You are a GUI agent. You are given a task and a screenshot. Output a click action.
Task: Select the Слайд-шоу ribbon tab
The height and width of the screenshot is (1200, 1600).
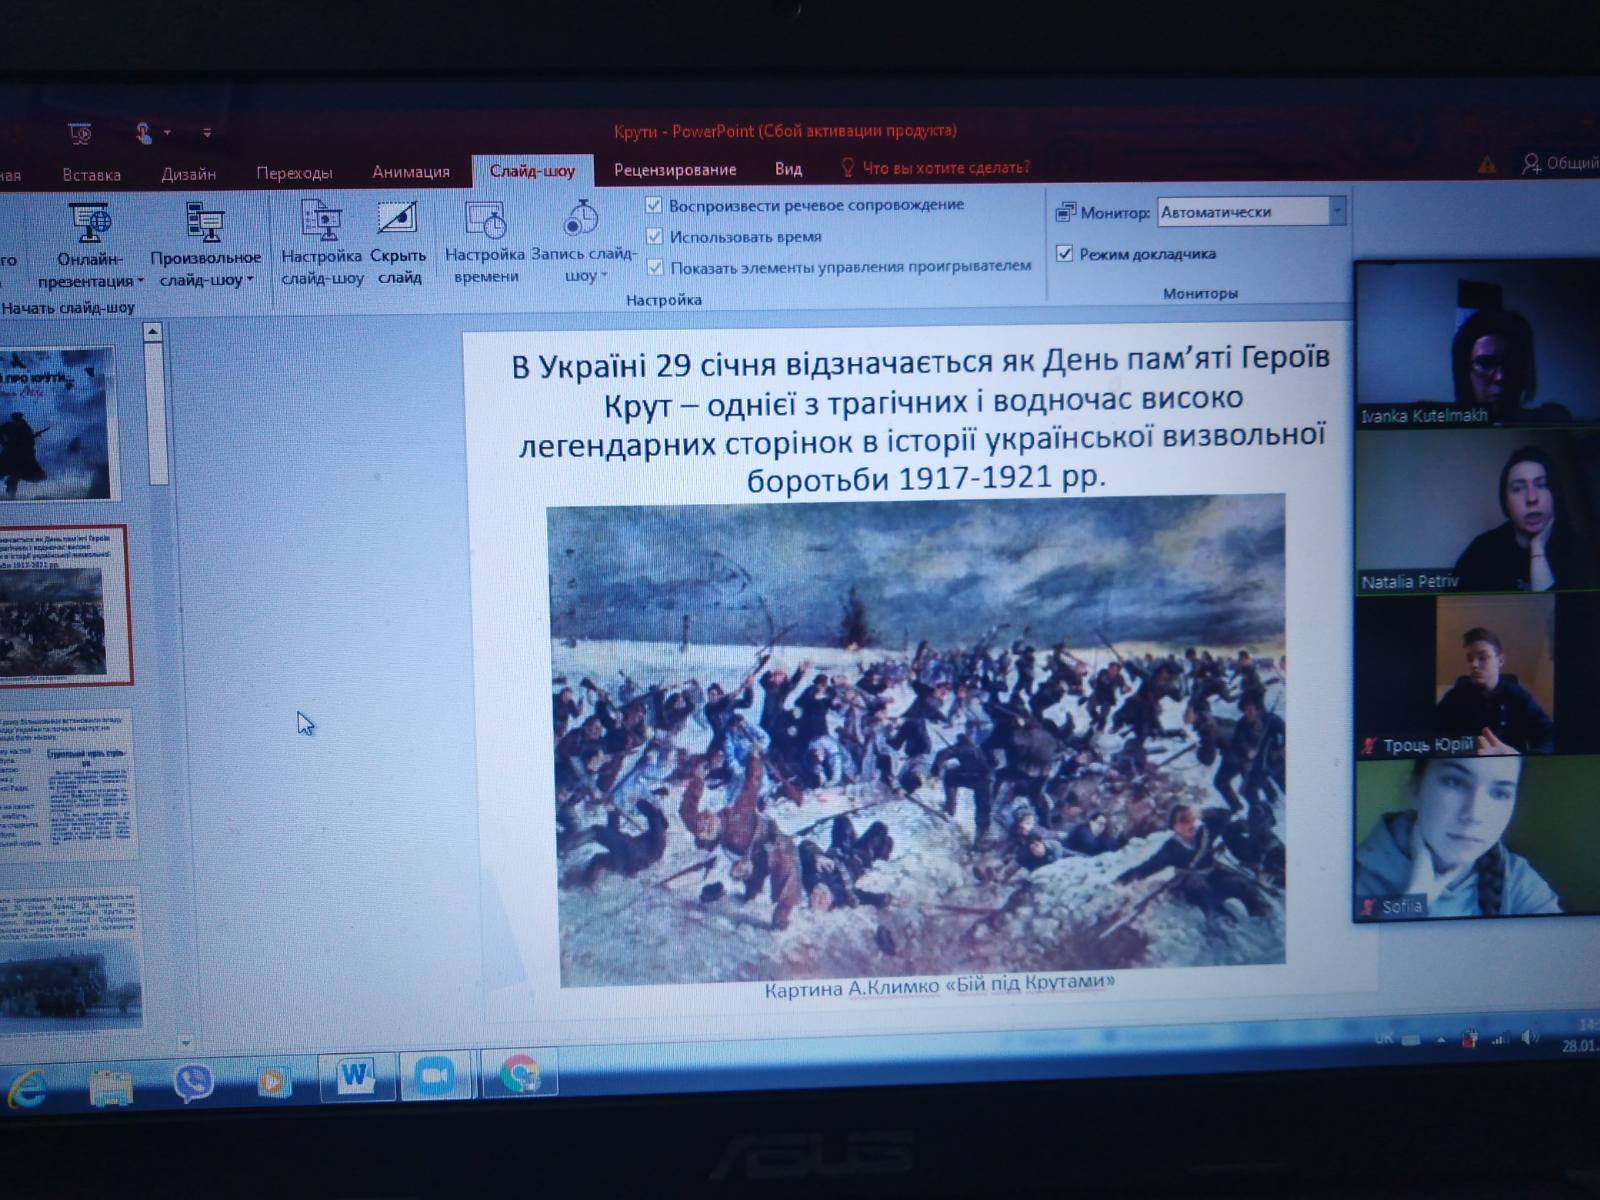(x=532, y=170)
